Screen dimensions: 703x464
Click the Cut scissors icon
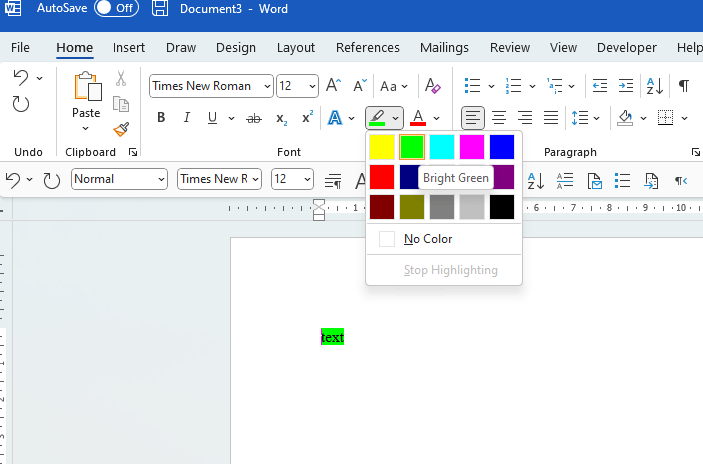pos(121,78)
